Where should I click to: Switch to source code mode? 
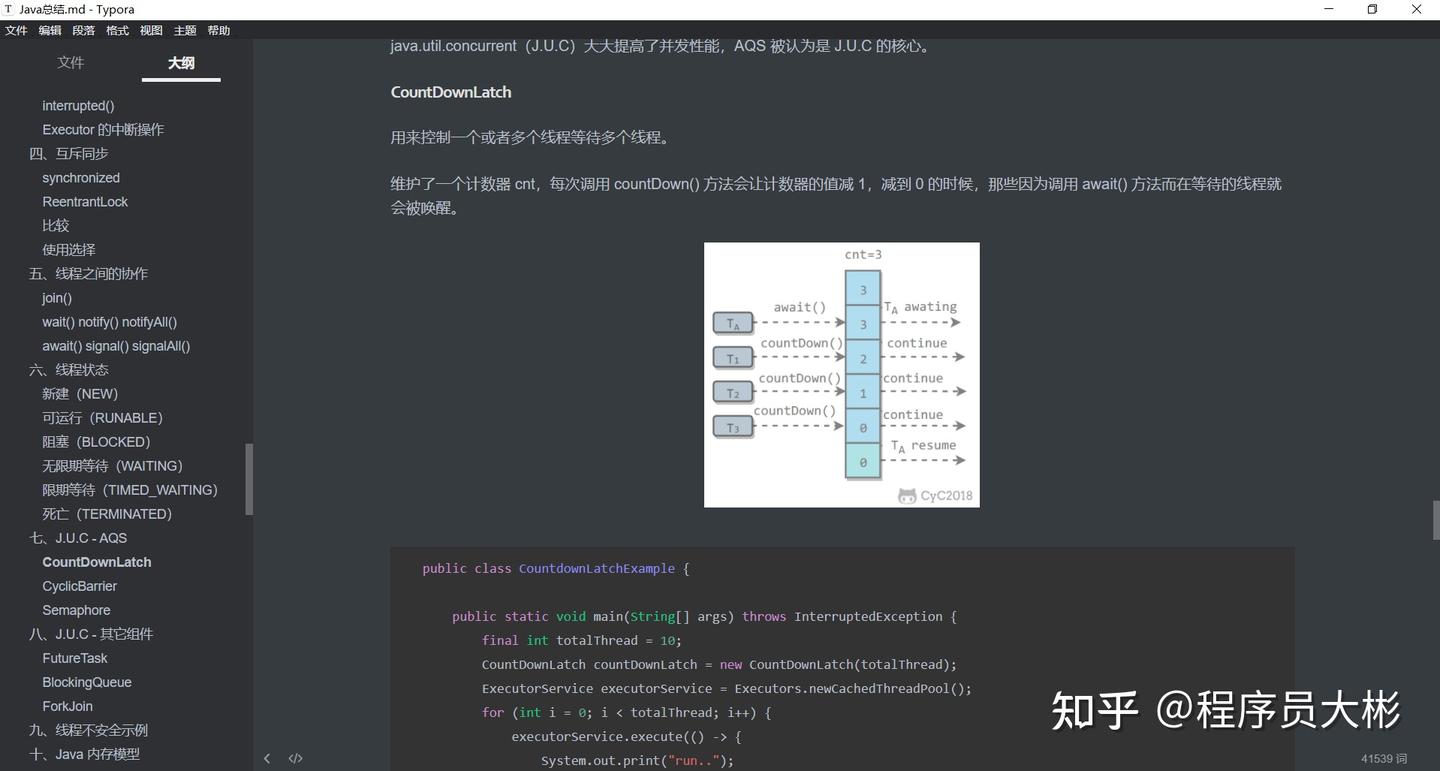point(295,758)
